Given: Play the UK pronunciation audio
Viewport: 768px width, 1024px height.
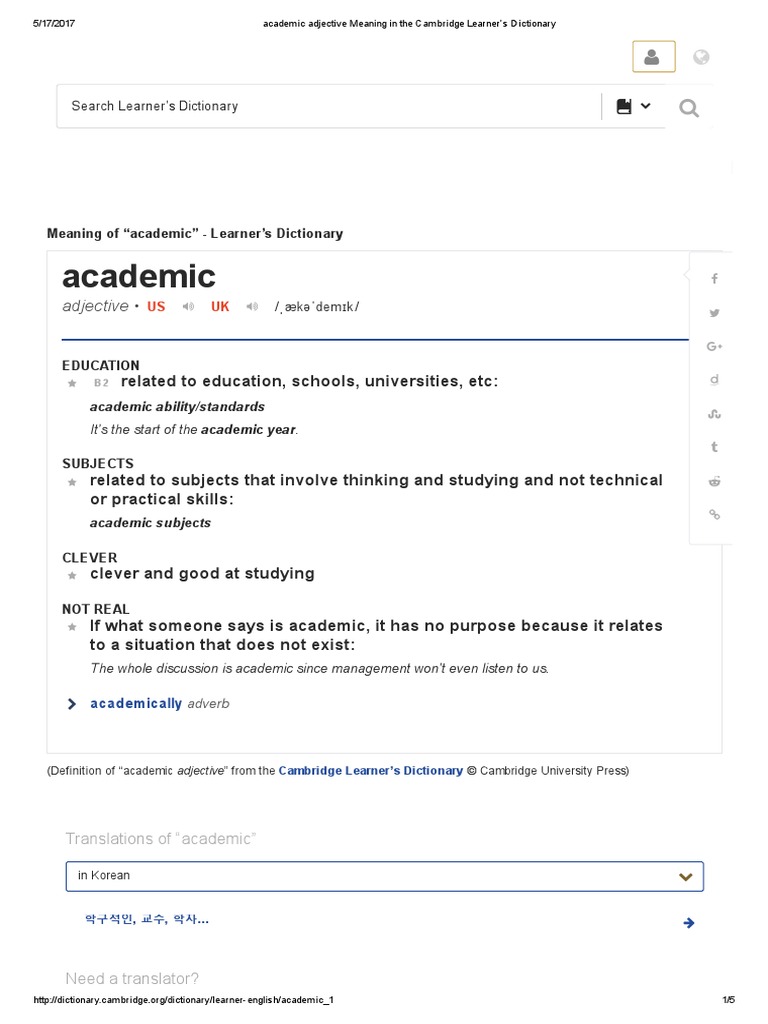Looking at the screenshot, I should click(x=253, y=307).
